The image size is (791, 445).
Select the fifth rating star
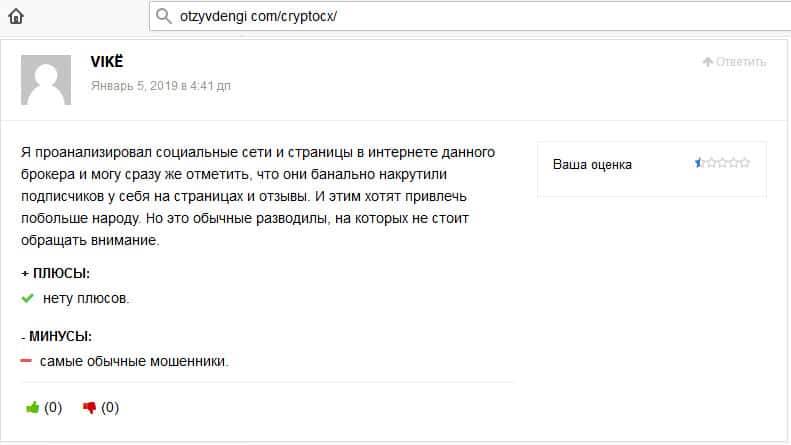(744, 163)
